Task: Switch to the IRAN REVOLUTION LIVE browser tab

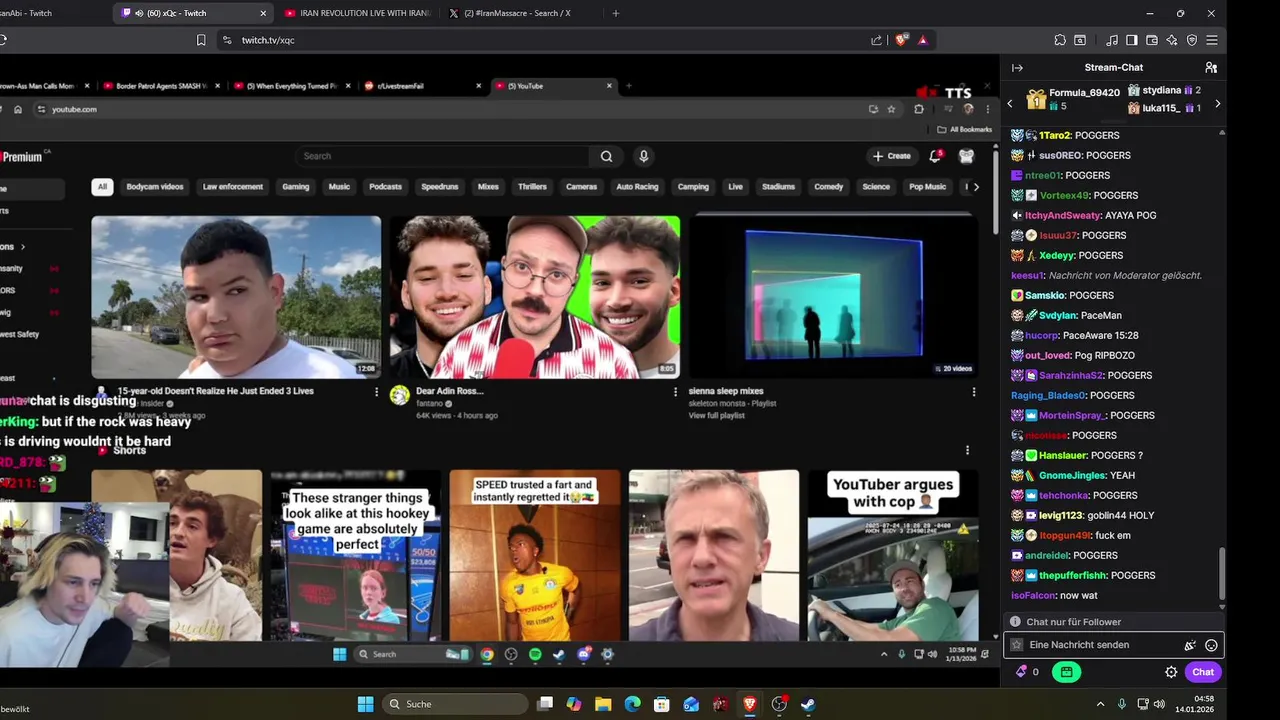Action: 357,13
